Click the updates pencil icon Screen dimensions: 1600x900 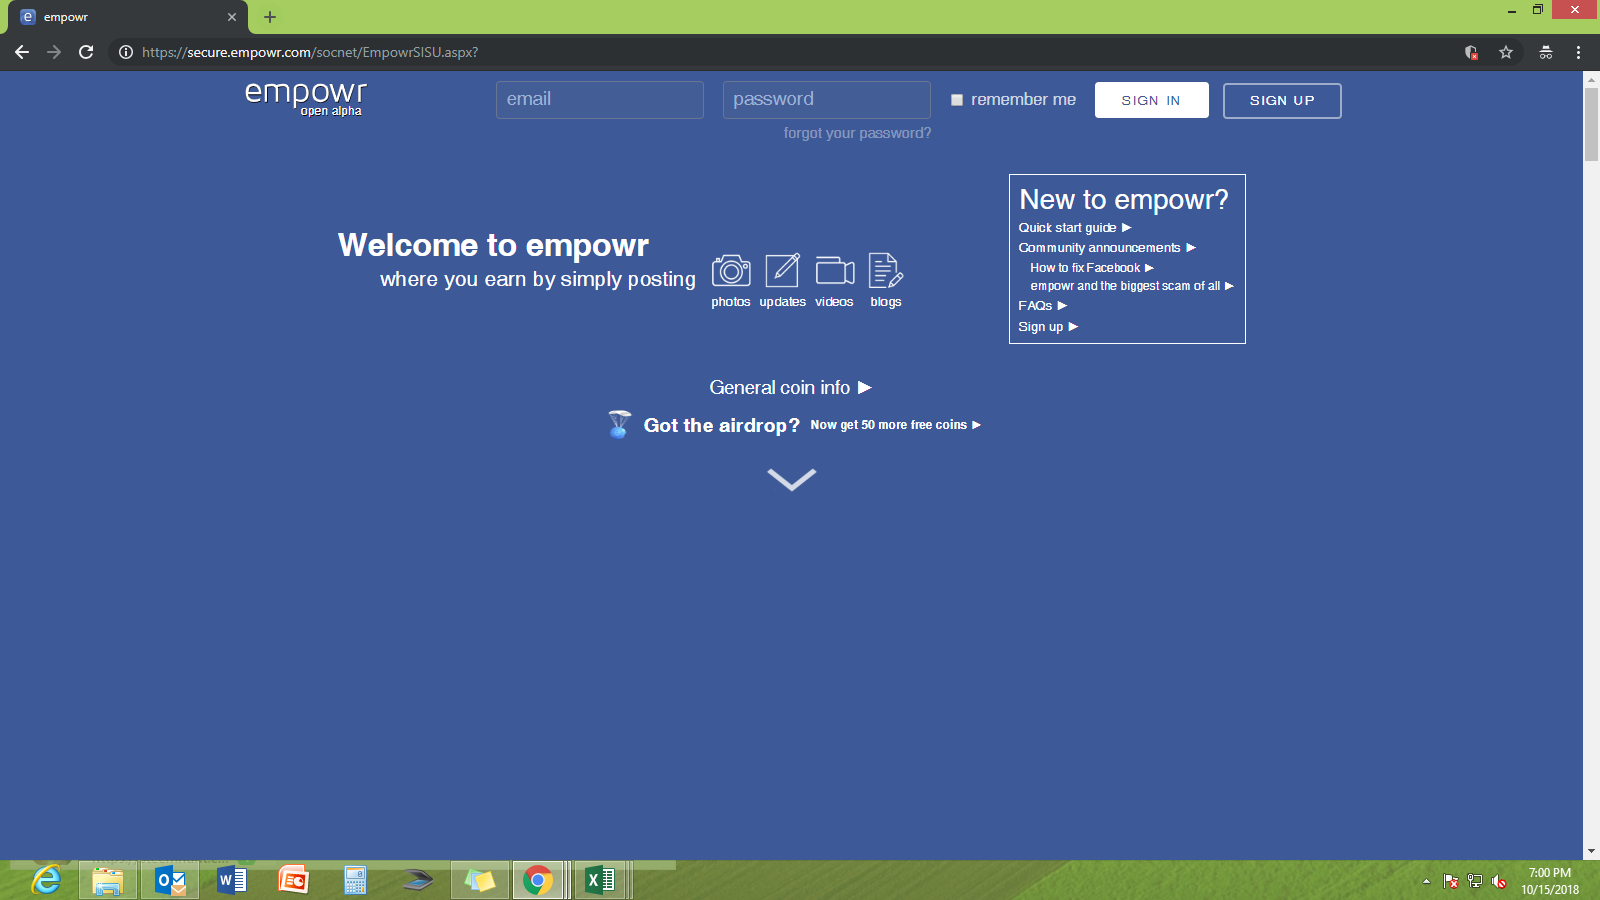782,270
